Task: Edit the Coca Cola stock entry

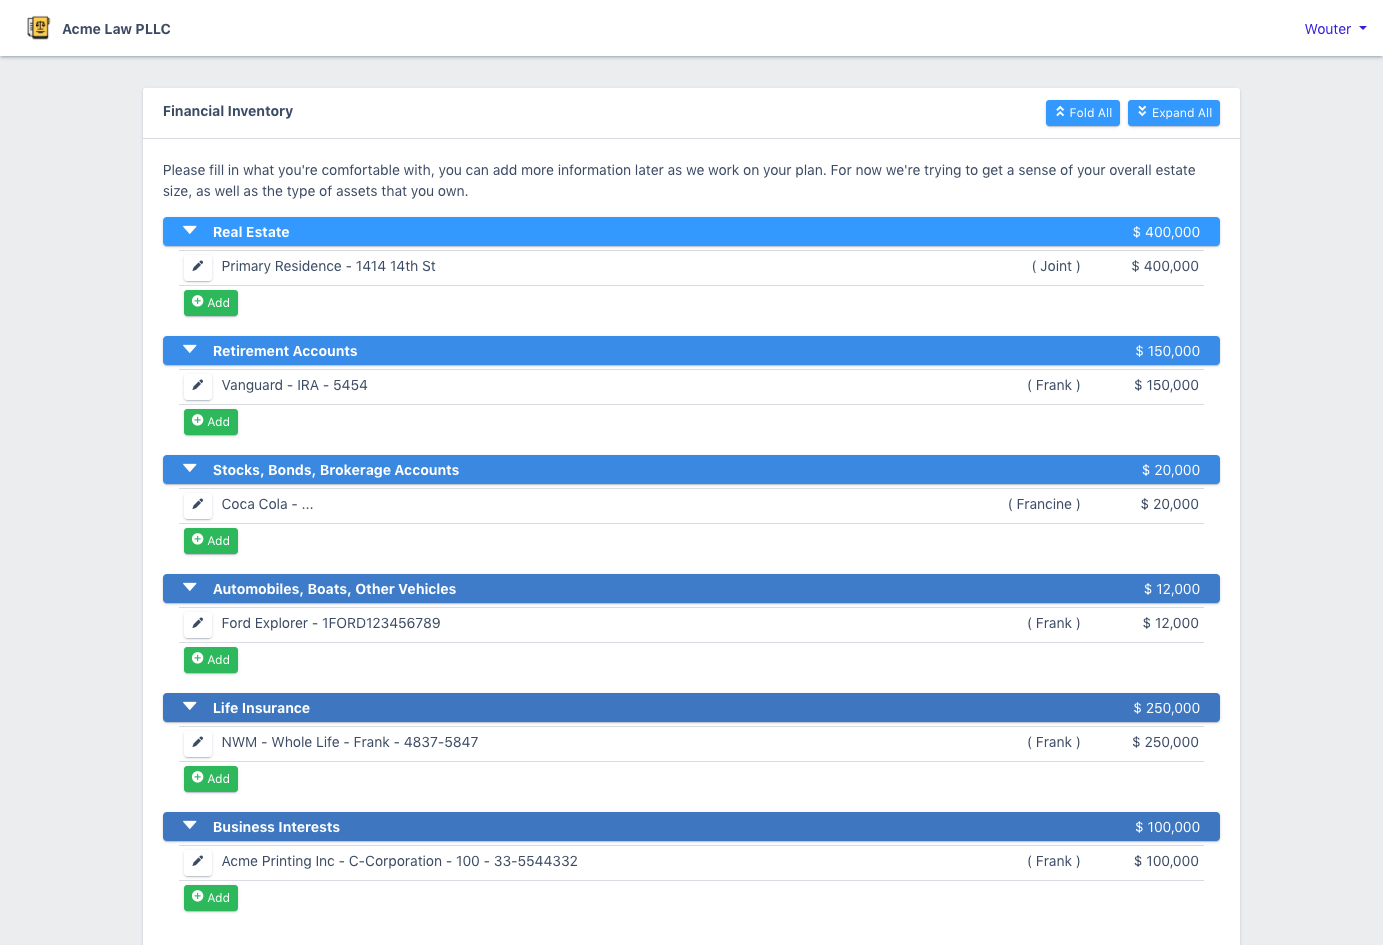Action: coord(198,505)
